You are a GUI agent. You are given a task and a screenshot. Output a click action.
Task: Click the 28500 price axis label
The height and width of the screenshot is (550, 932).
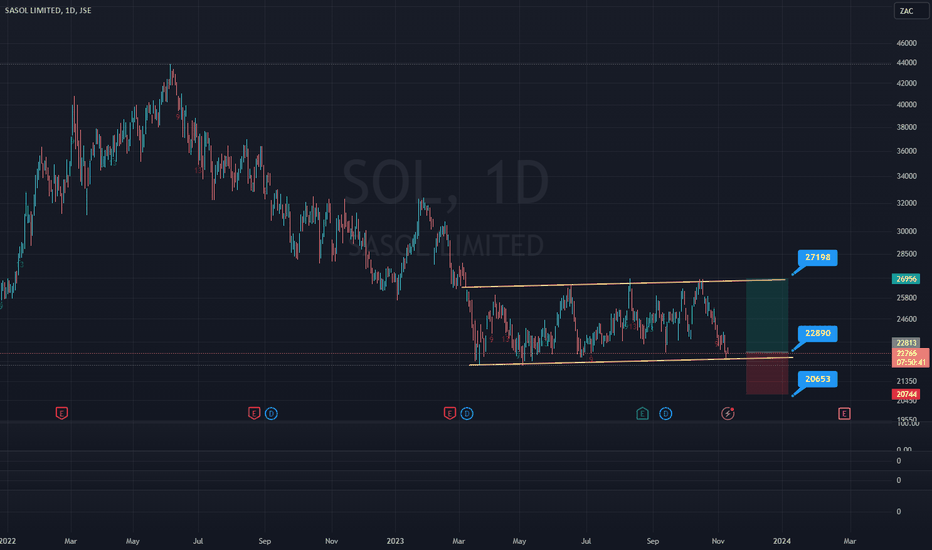click(906, 254)
